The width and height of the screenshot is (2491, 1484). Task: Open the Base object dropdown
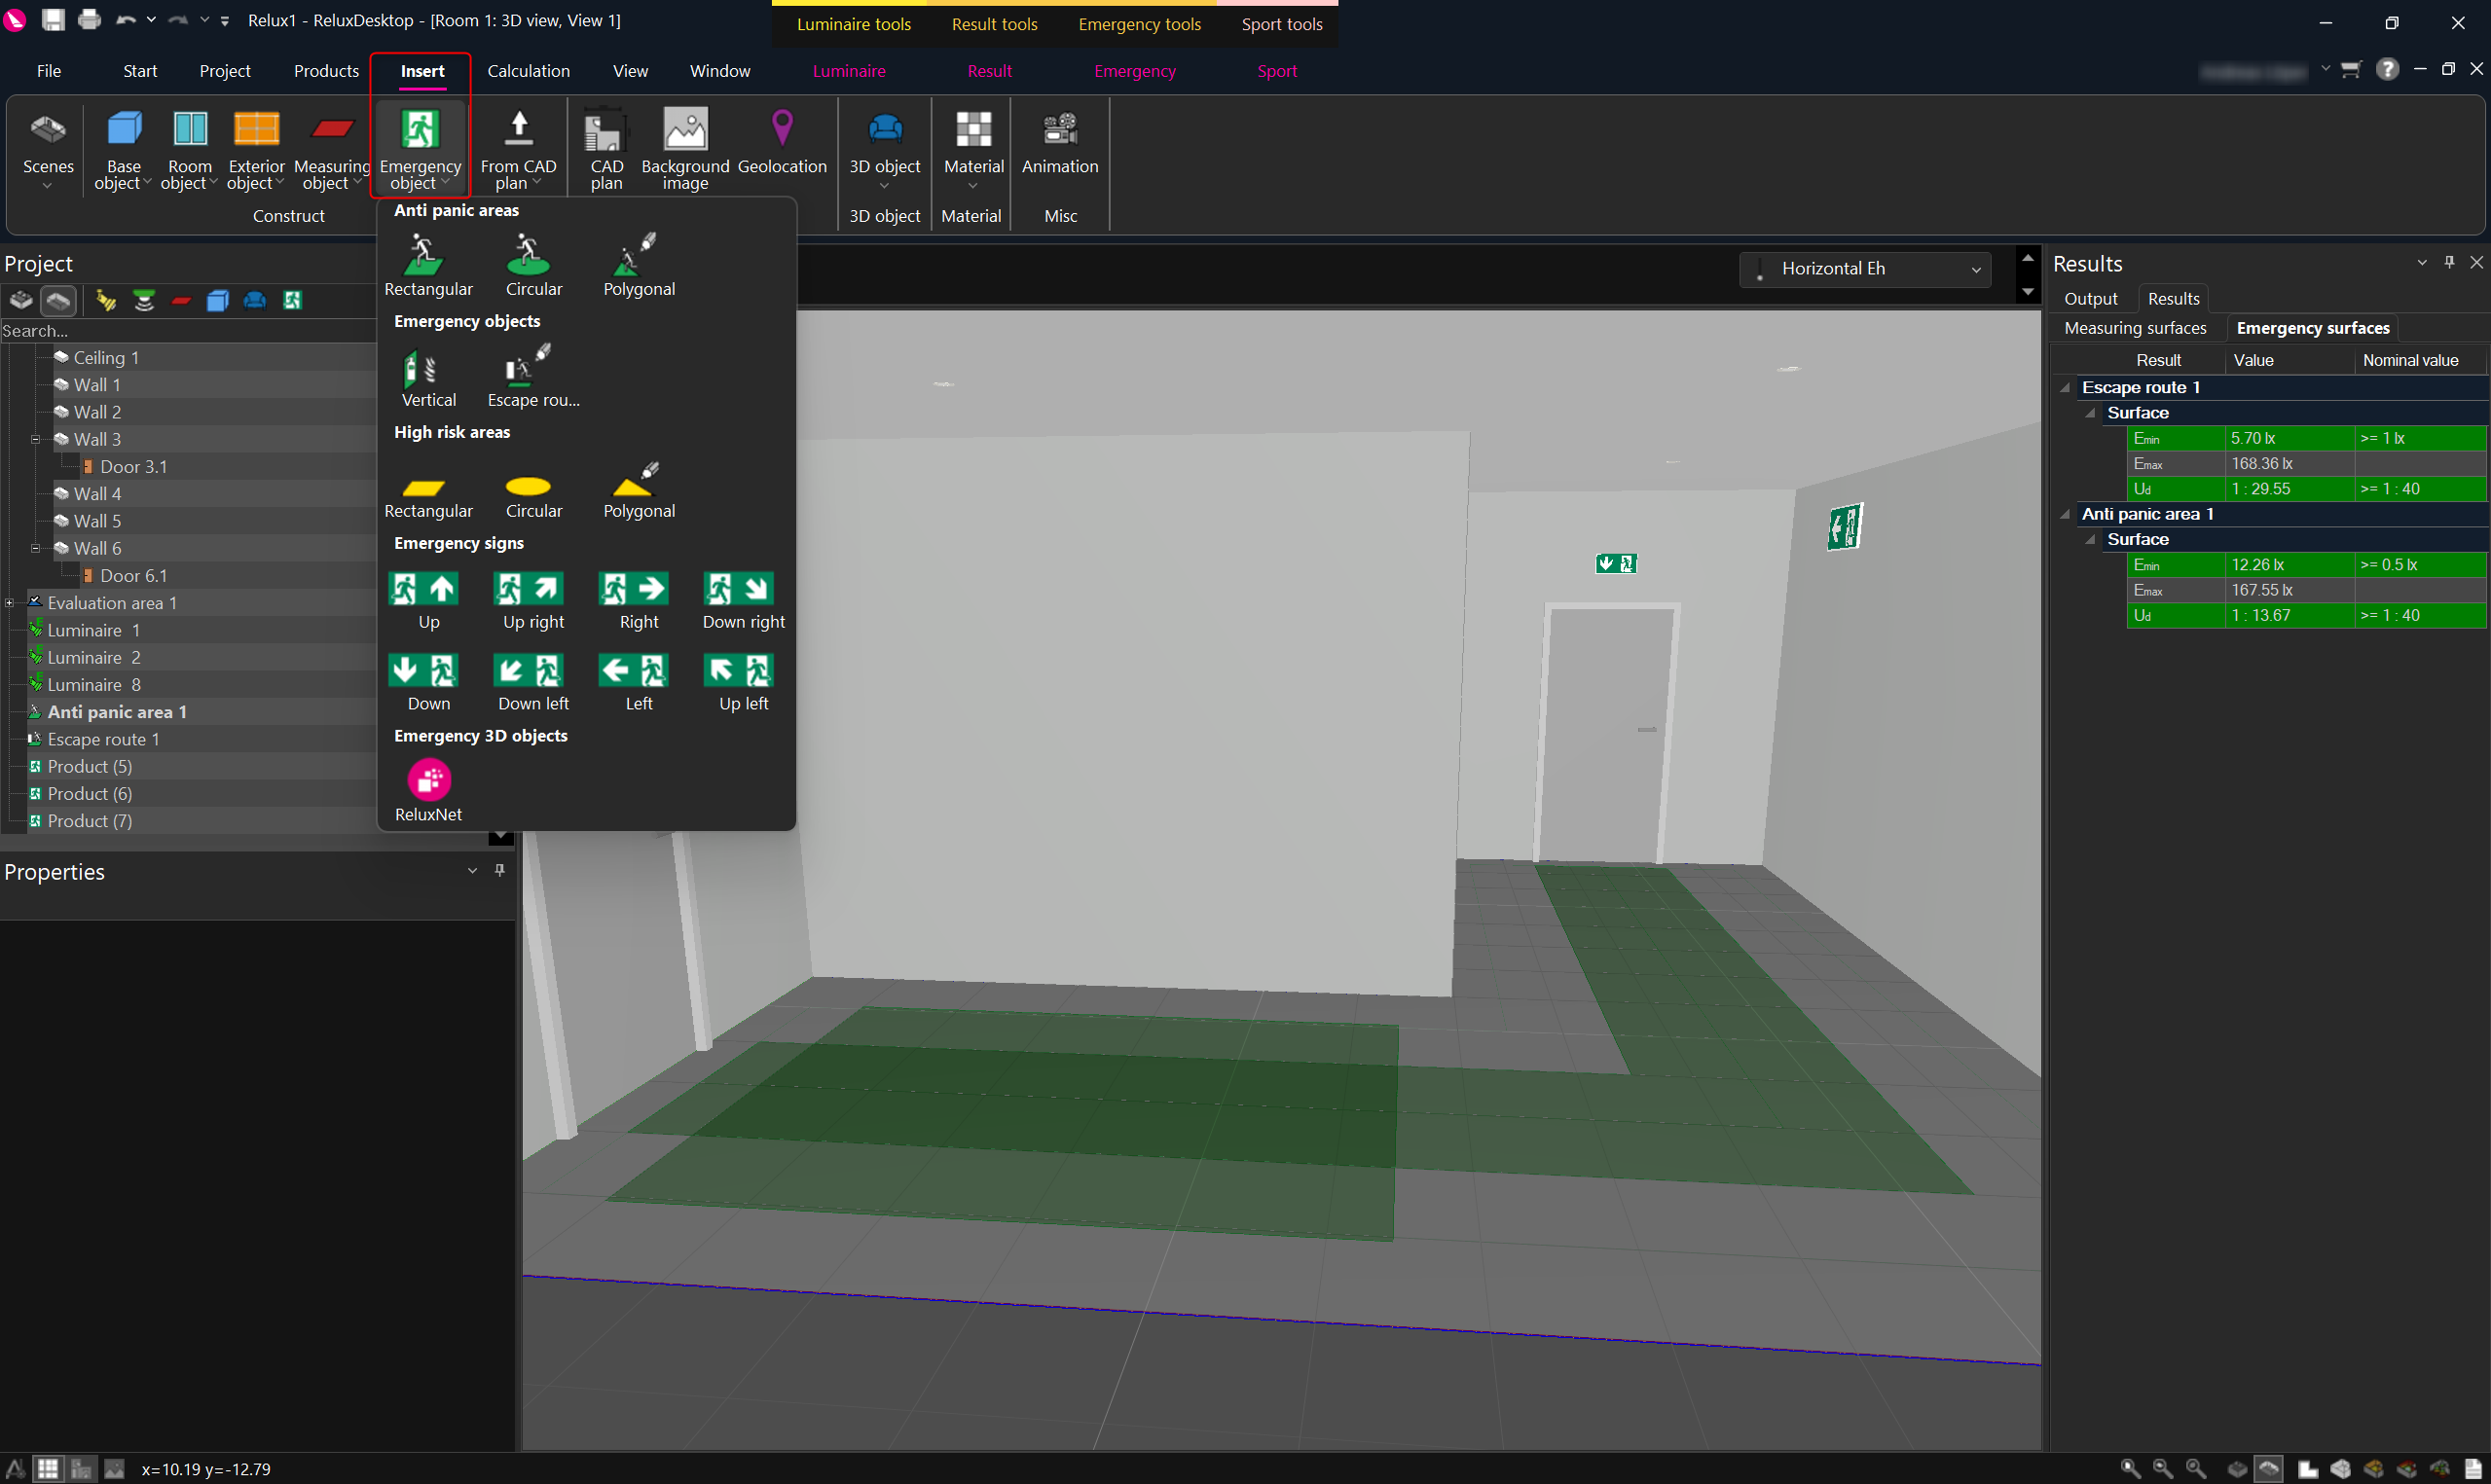tap(123, 148)
